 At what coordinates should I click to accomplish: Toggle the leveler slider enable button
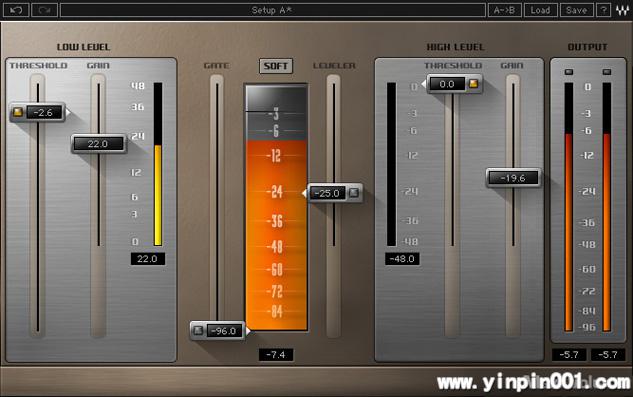(354, 193)
